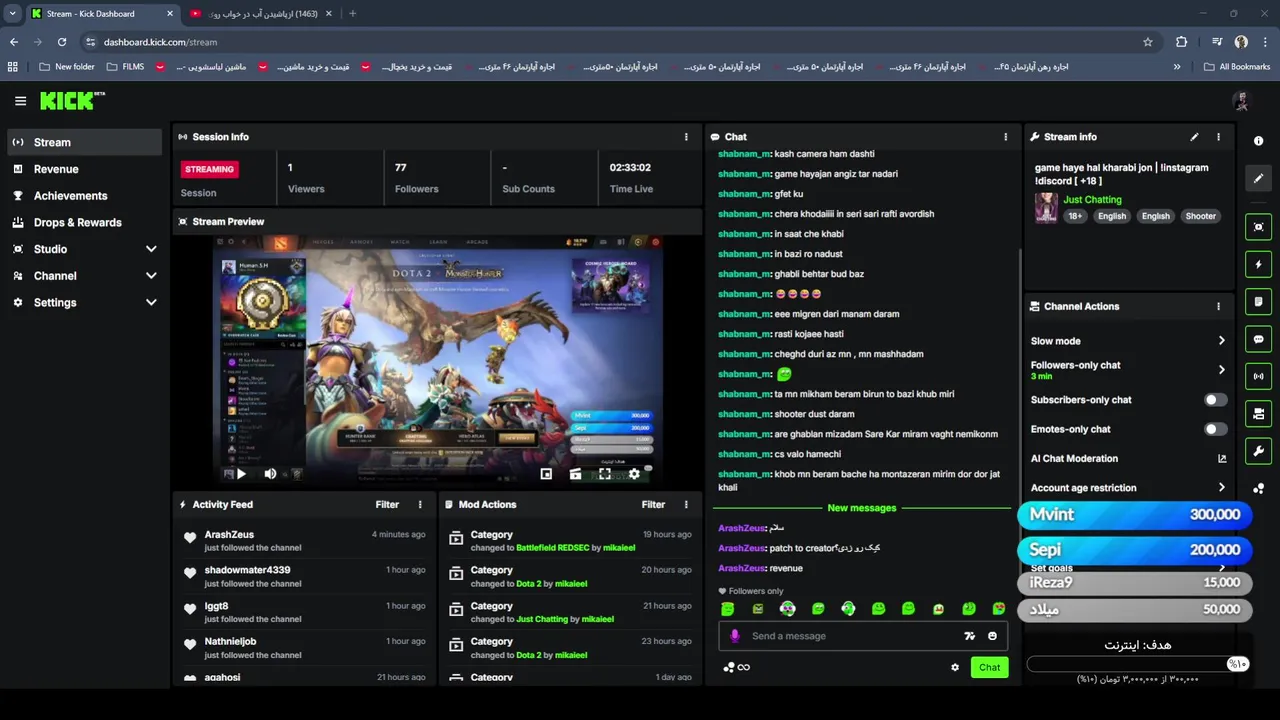This screenshot has width=1280, height=720.
Task: Open Followers-only chat options chevron
Action: [x=1221, y=370]
